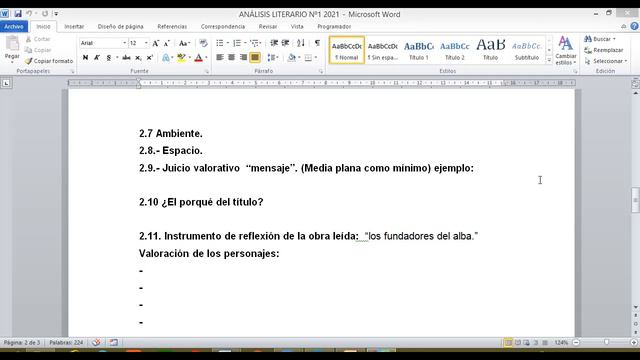Apply bulleted list
The image size is (640, 360).
coord(220,43)
